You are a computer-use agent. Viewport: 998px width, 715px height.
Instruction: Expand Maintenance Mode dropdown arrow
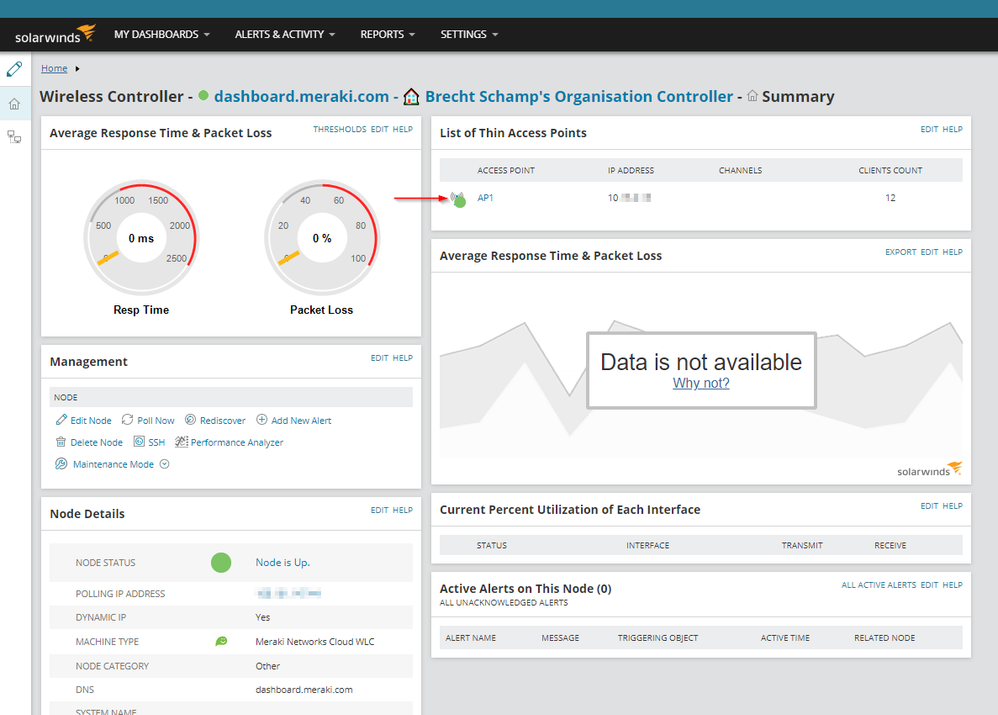(x=164, y=464)
